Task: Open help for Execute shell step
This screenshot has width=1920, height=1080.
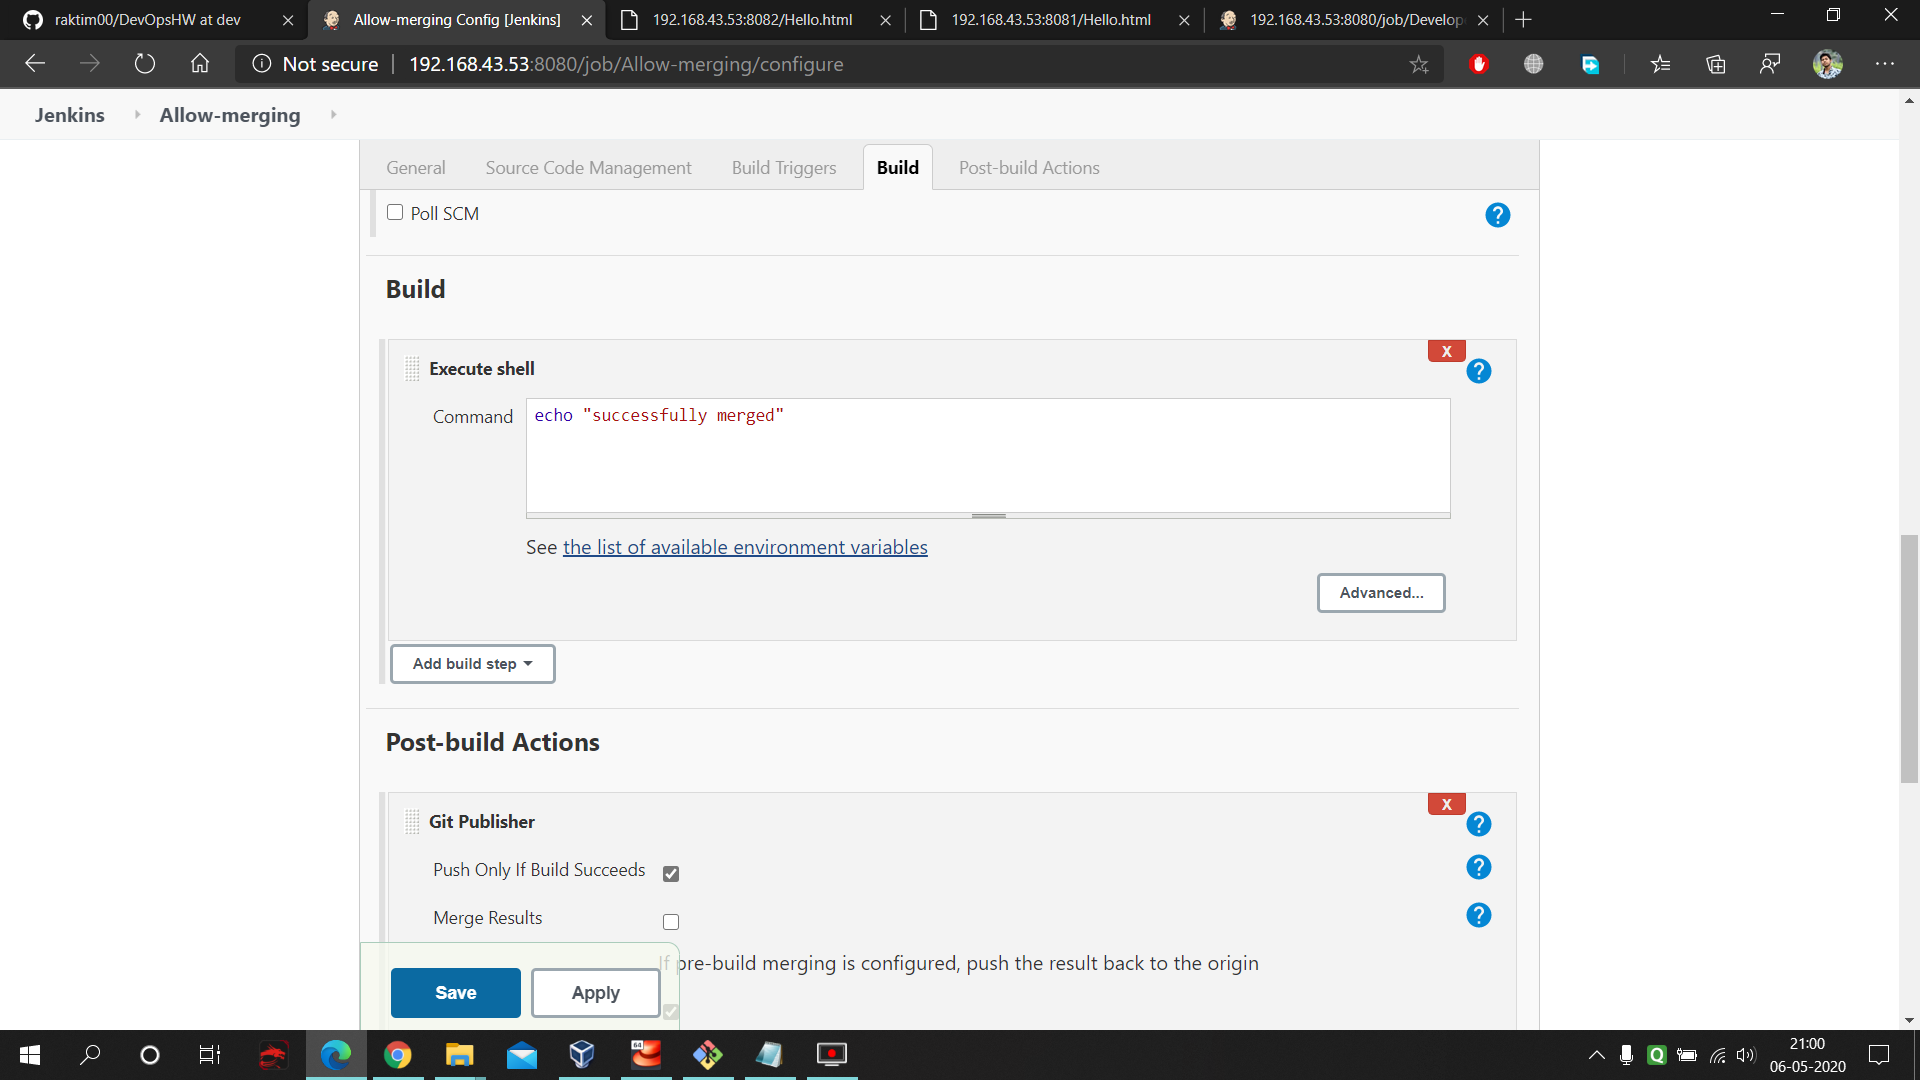Action: [1478, 372]
